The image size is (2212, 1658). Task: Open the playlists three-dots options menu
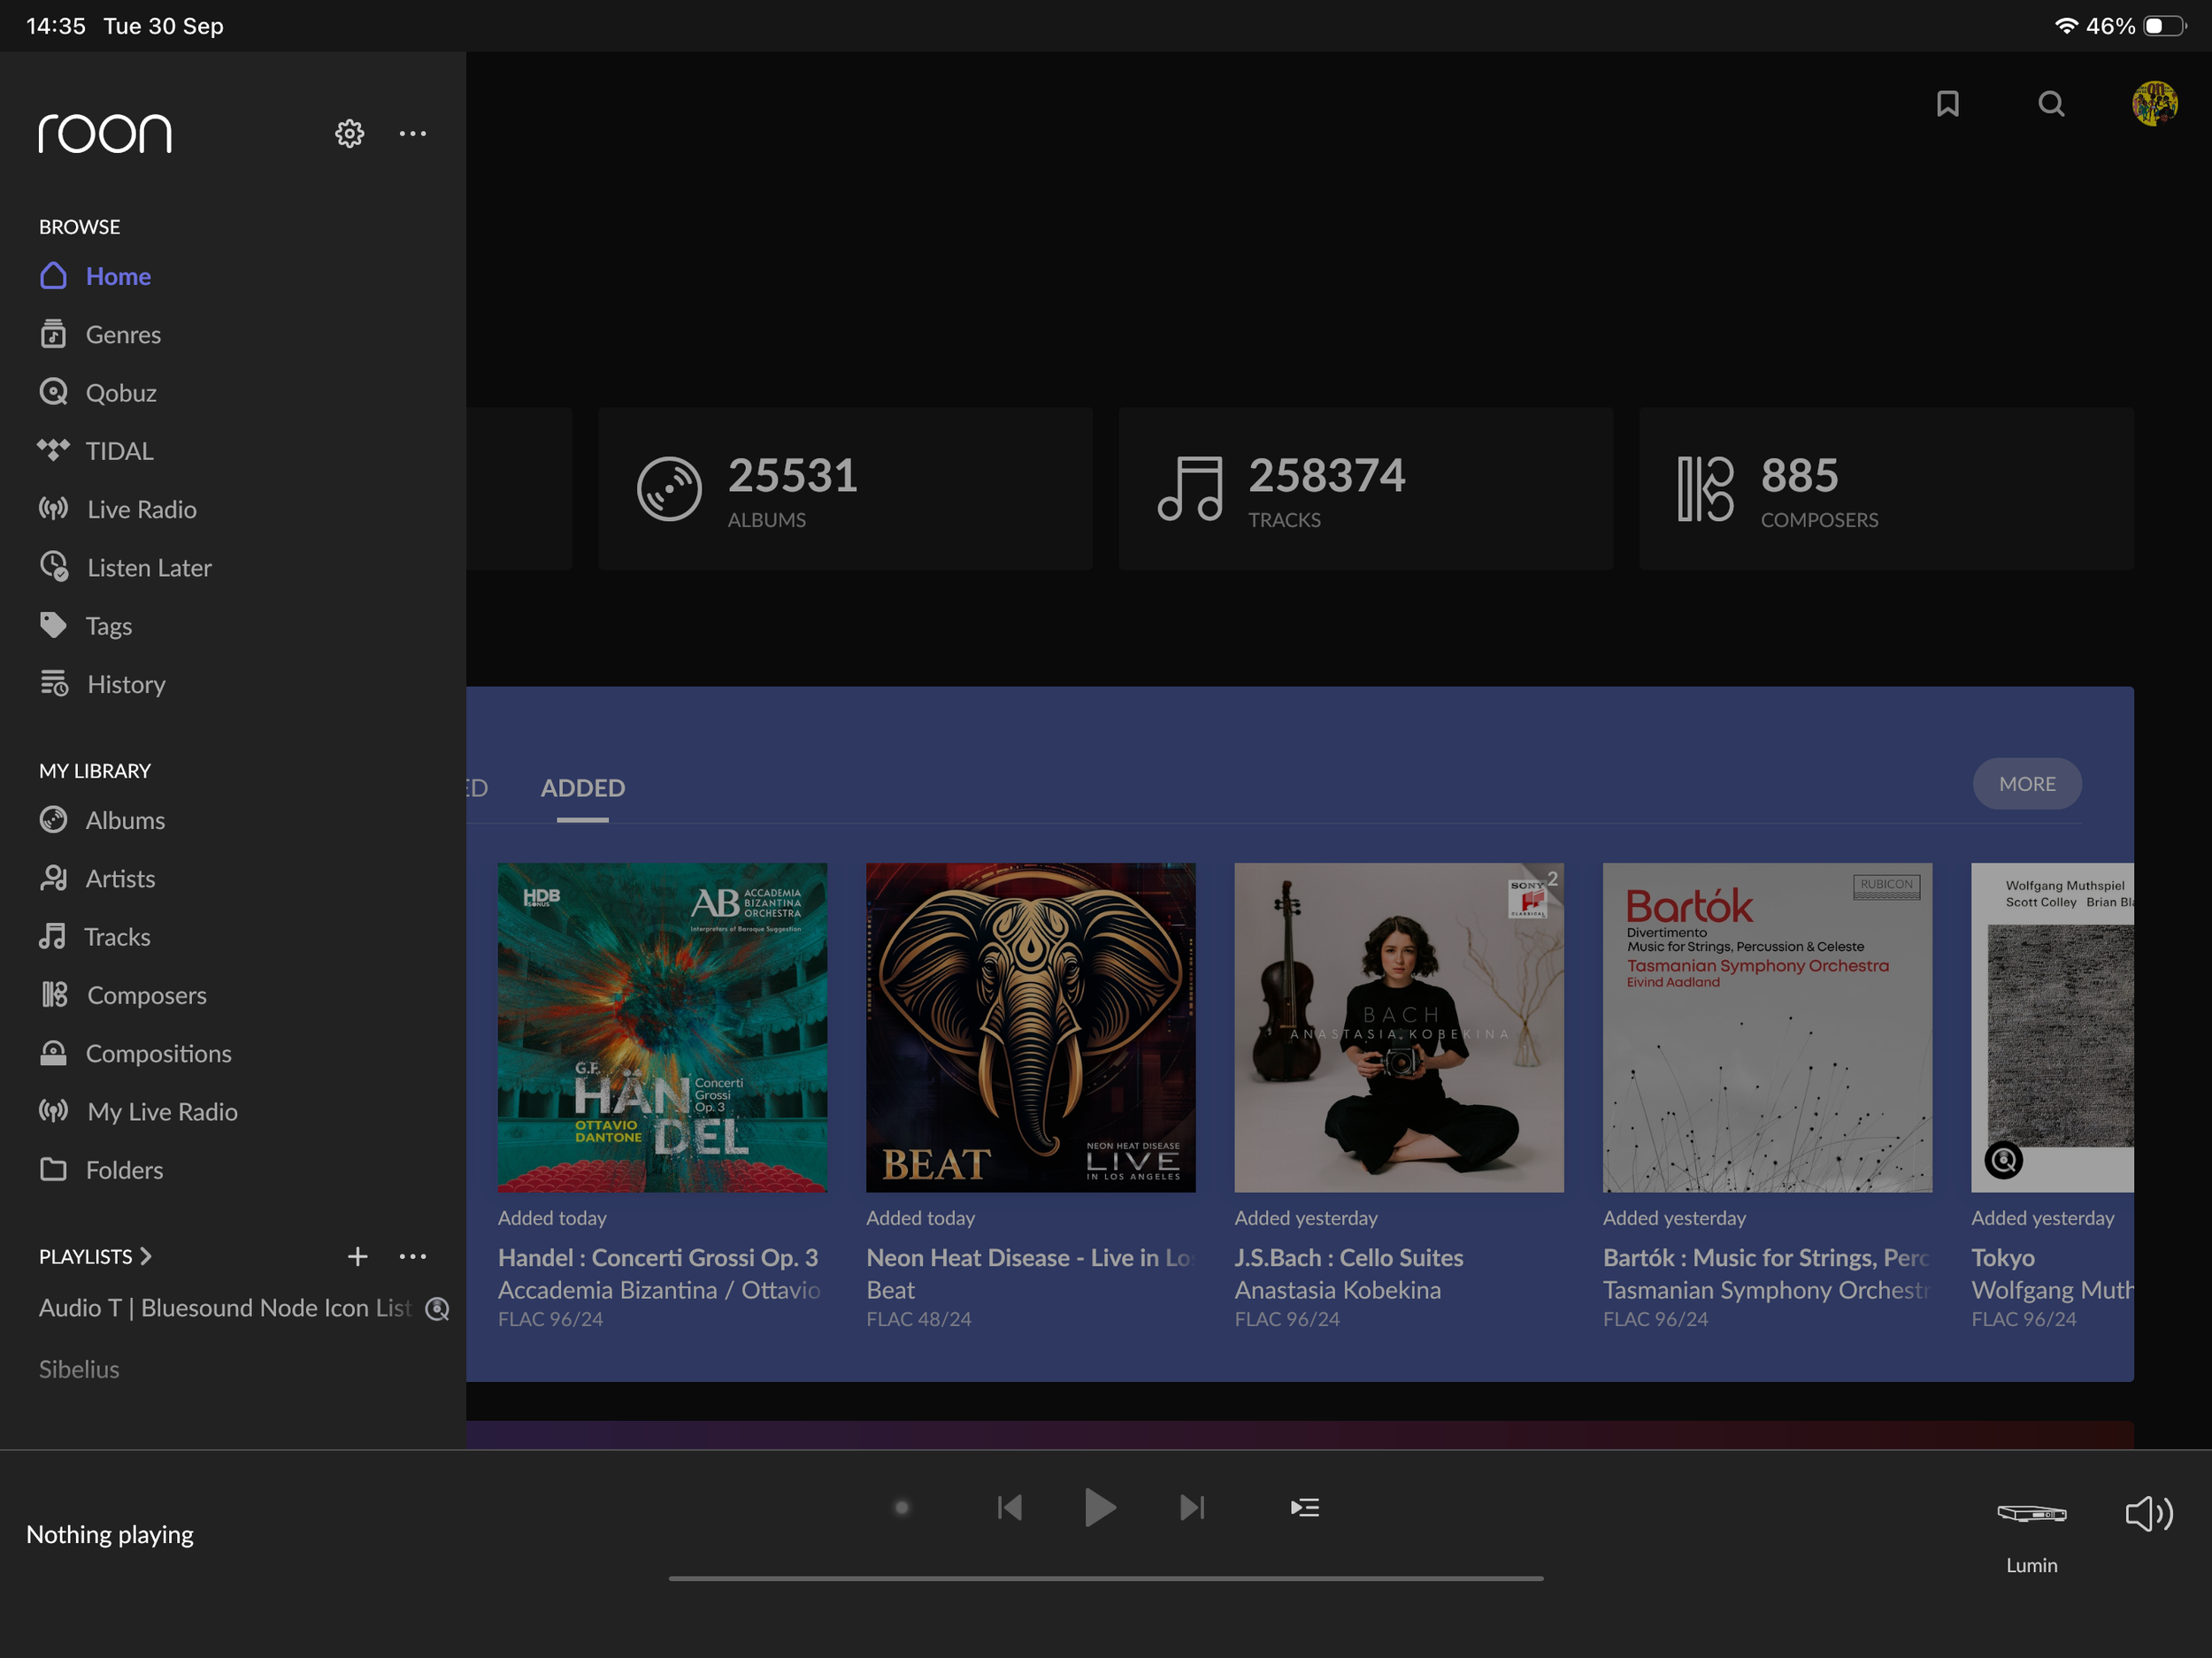(413, 1256)
